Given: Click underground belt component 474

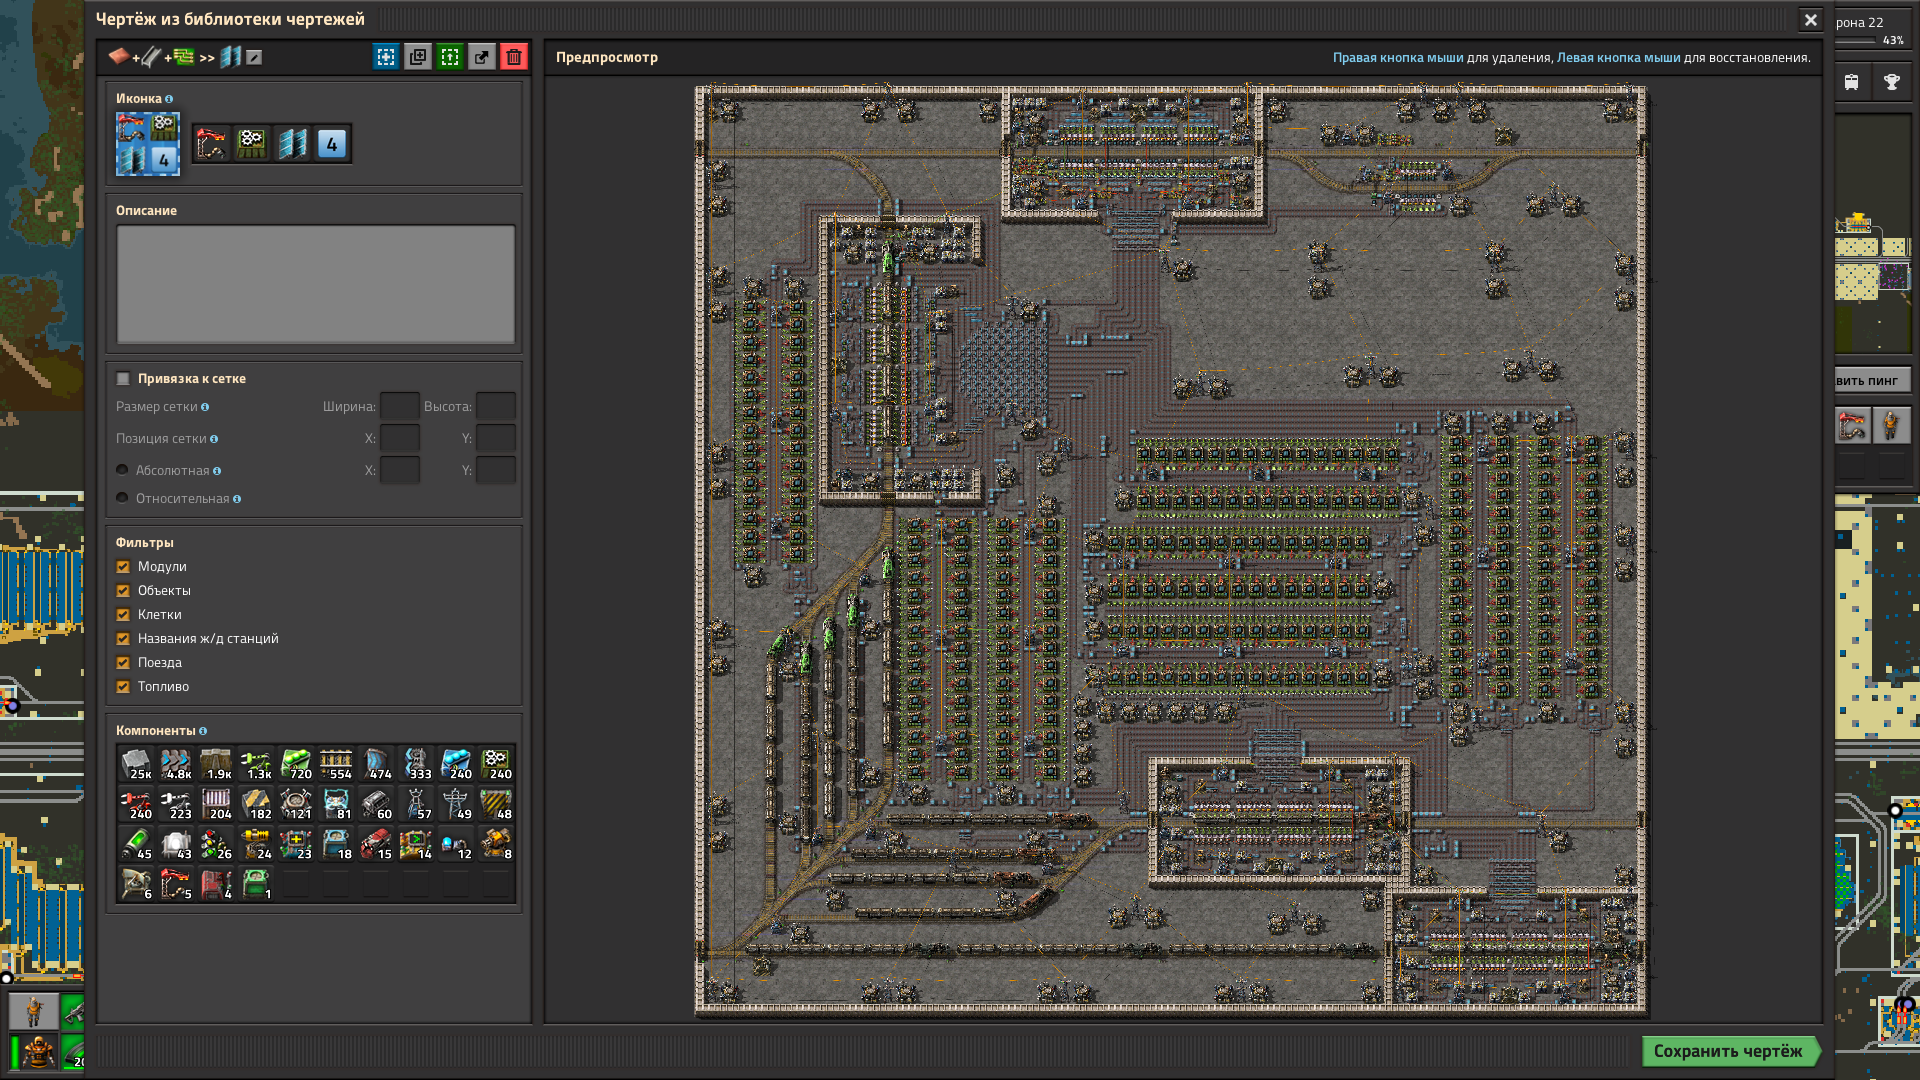Looking at the screenshot, I should (x=376, y=764).
